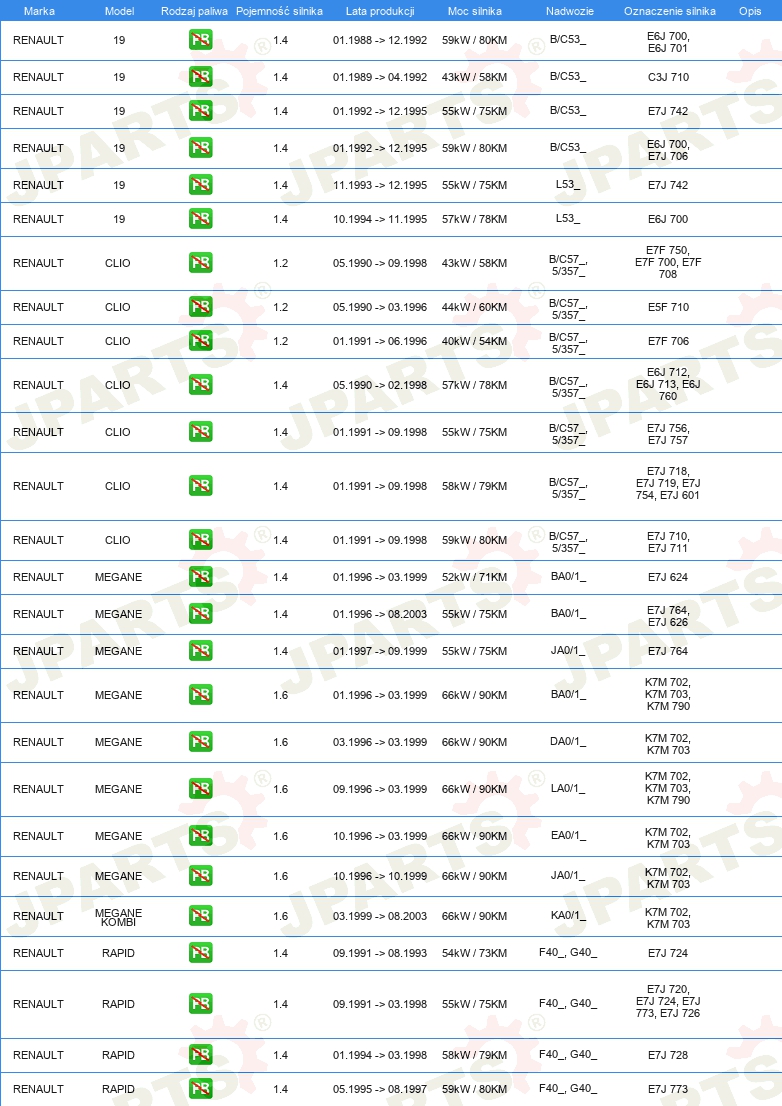
Task: Click the fuel icon in the 10.1994 -> 11.1995 row
Action: [x=201, y=219]
